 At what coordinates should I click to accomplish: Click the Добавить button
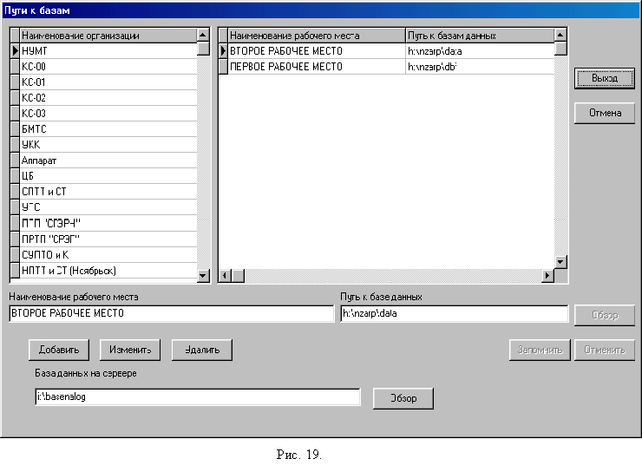[59, 350]
